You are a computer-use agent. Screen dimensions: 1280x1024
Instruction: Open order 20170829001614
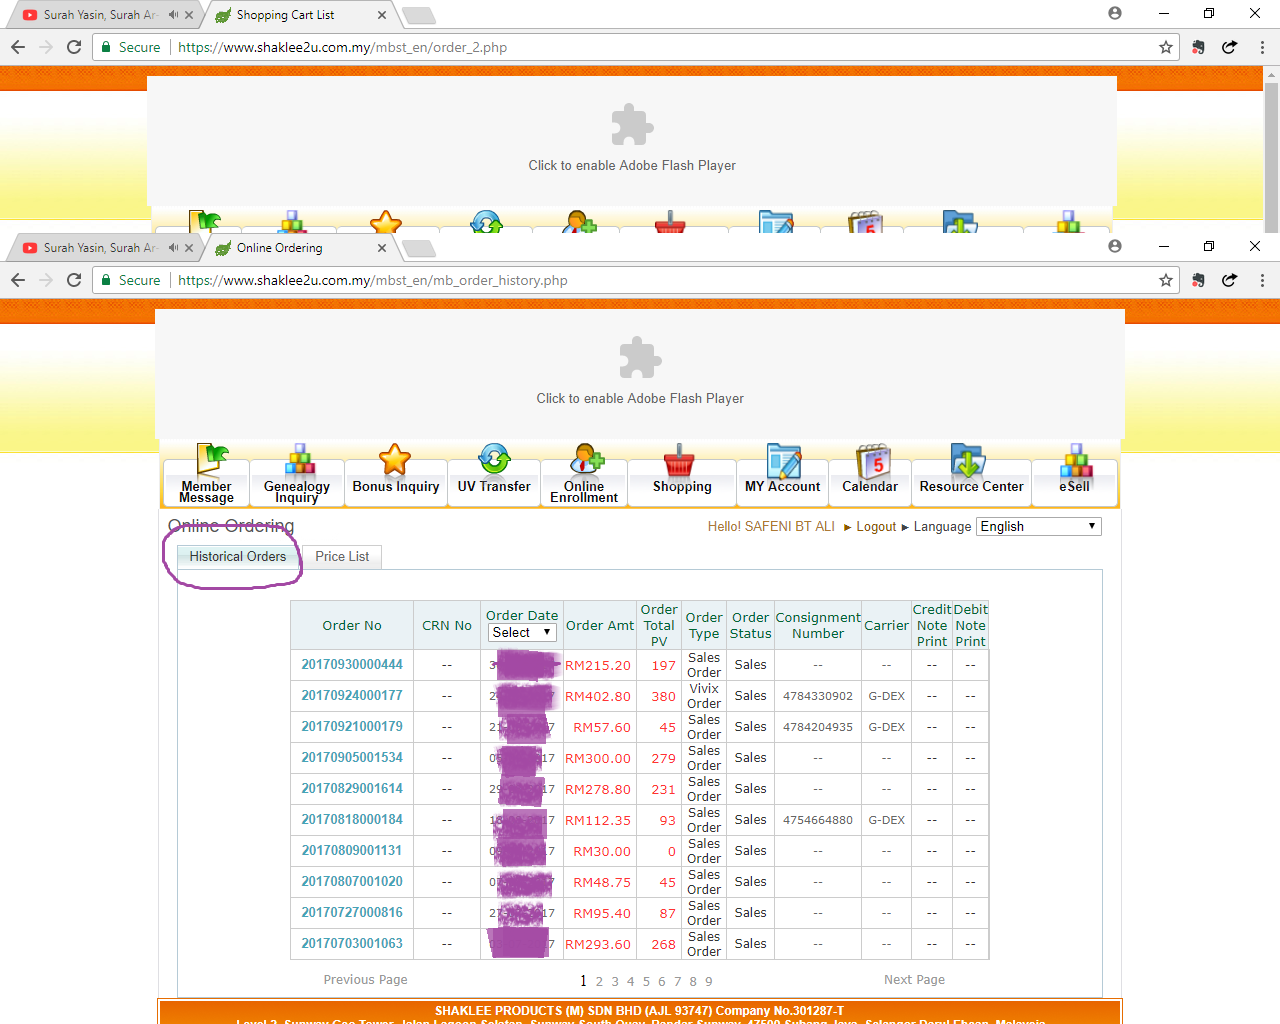pos(352,788)
